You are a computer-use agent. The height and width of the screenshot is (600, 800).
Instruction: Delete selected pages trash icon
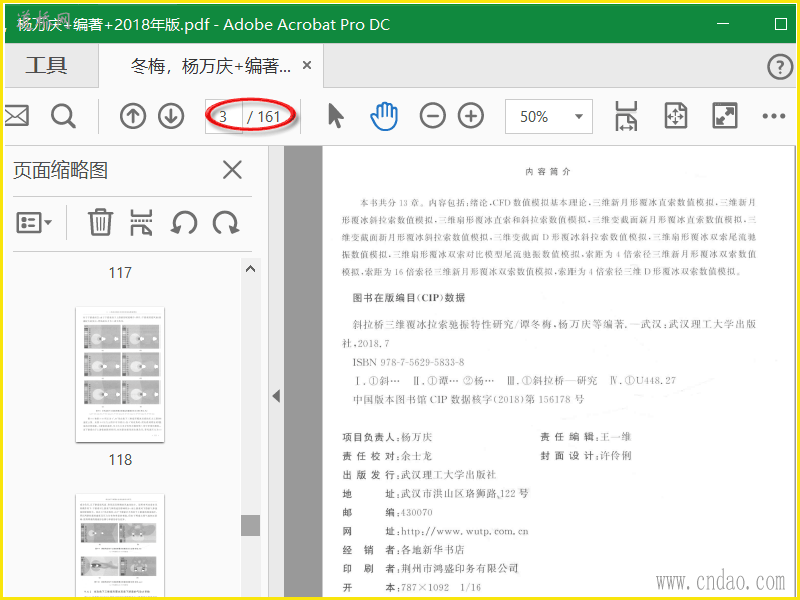[100, 222]
